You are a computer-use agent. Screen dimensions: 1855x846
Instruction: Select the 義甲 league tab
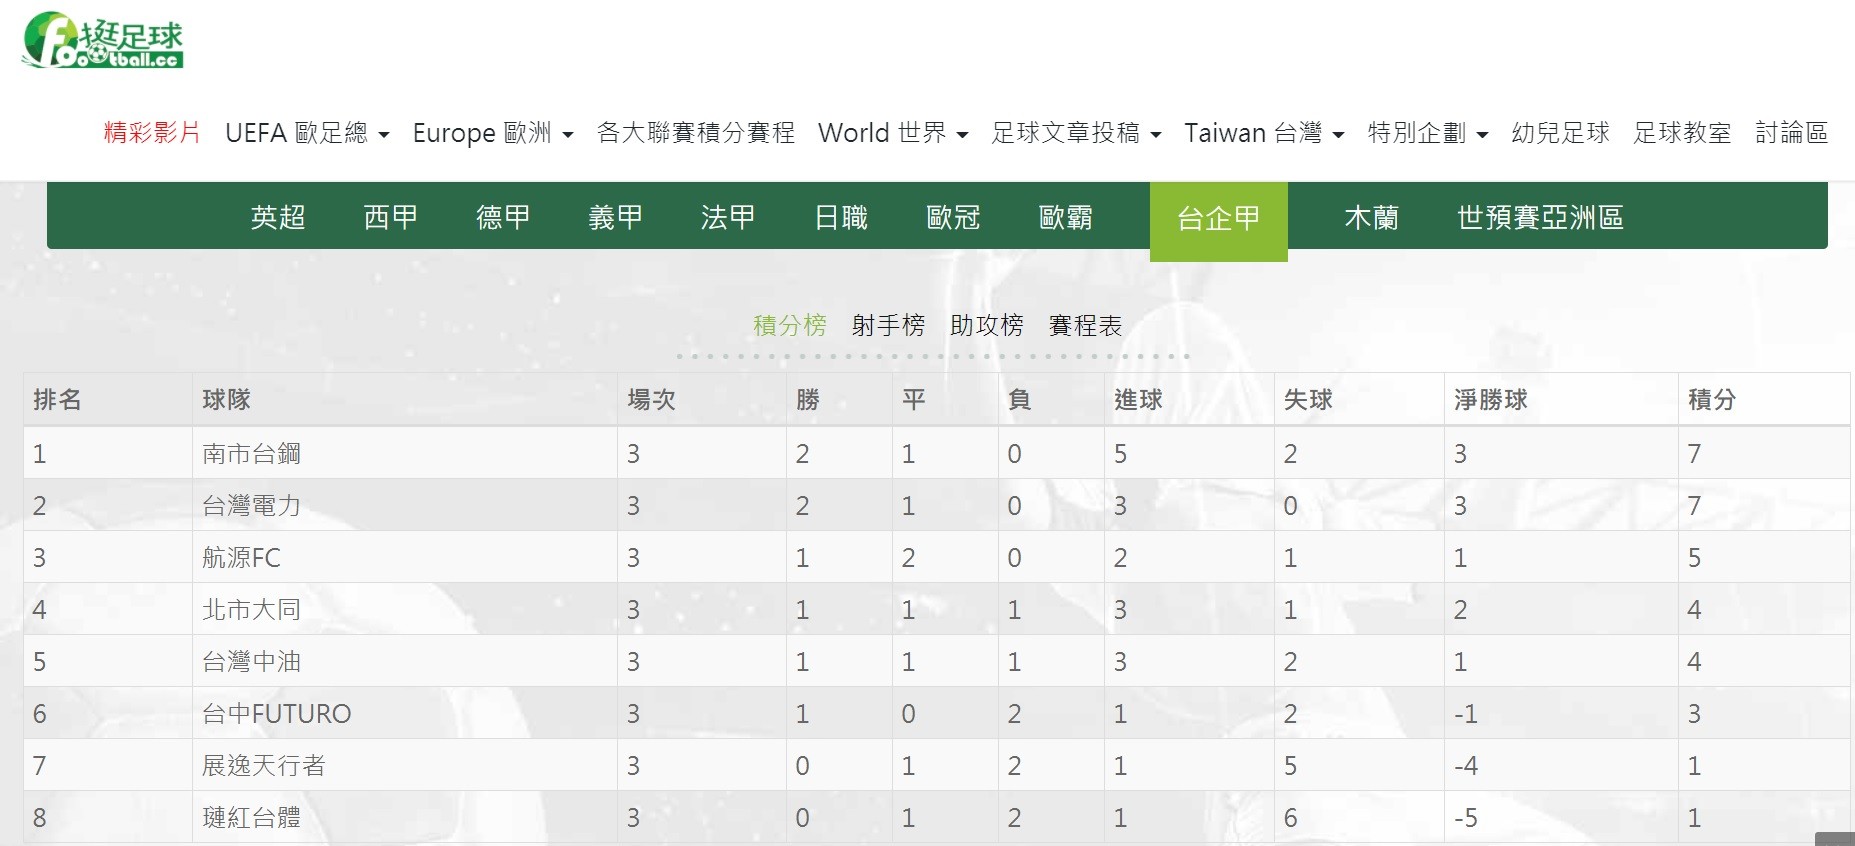[615, 217]
